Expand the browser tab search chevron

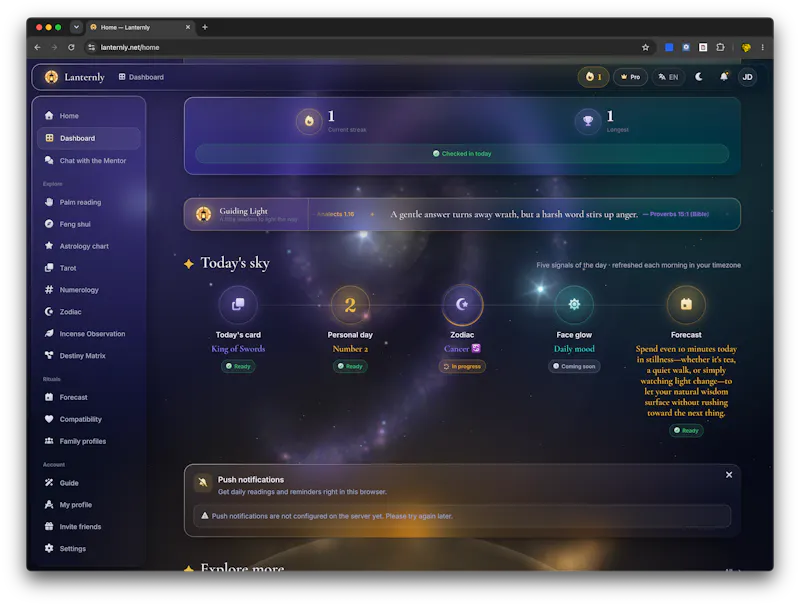click(x=76, y=27)
